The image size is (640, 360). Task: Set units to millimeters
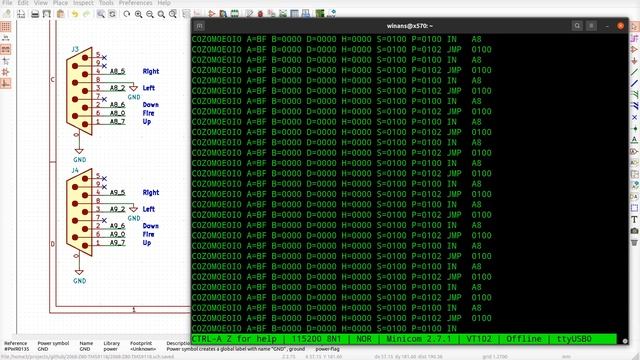(6, 49)
